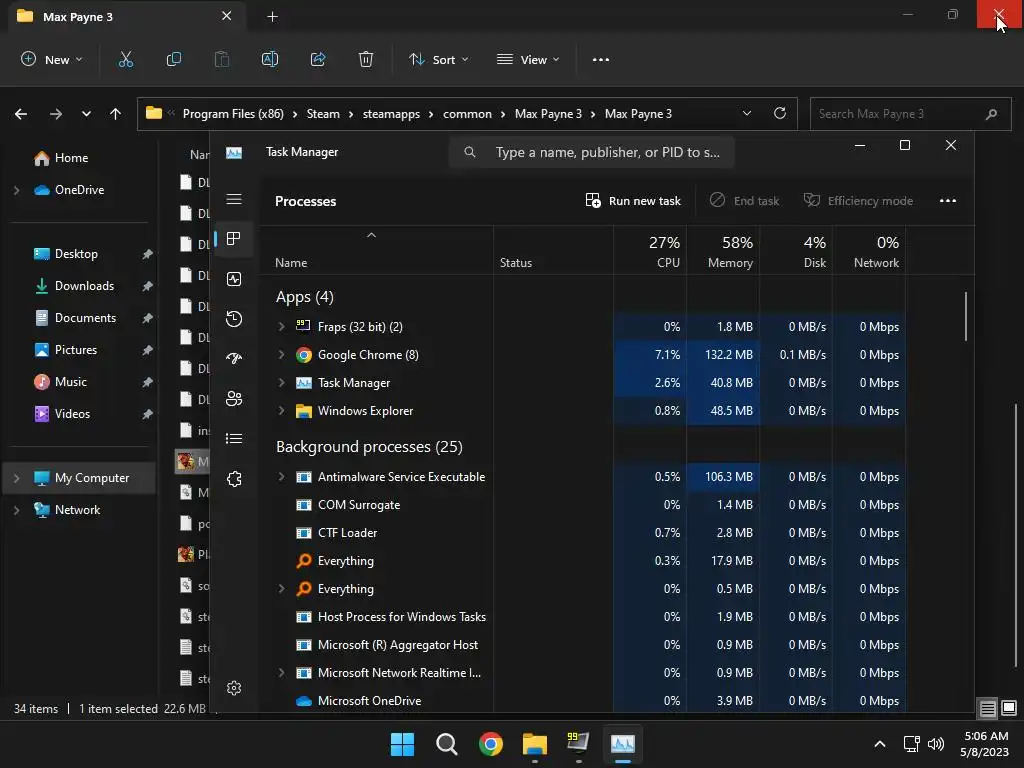Open Startup apps in Task Manager sidebar
This screenshot has height=768, width=1024.
[234, 359]
